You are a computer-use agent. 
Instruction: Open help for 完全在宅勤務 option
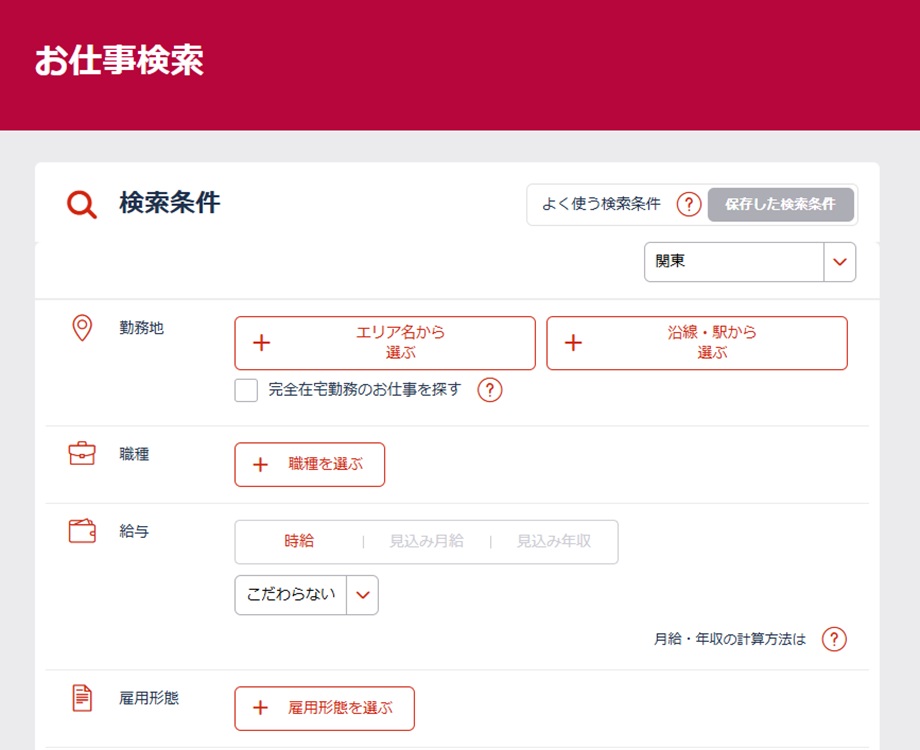(x=489, y=390)
